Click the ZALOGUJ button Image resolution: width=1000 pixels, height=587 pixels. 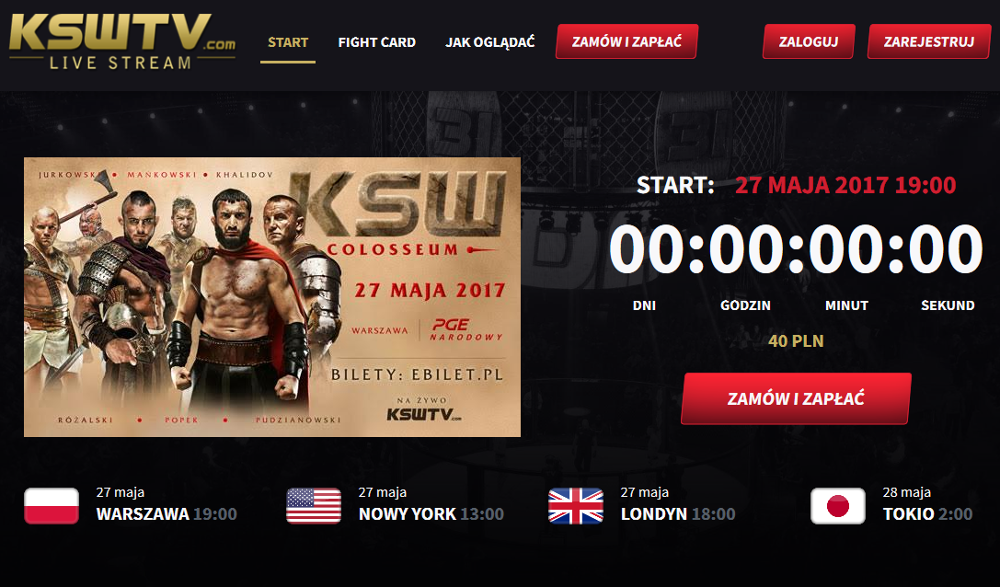(809, 42)
